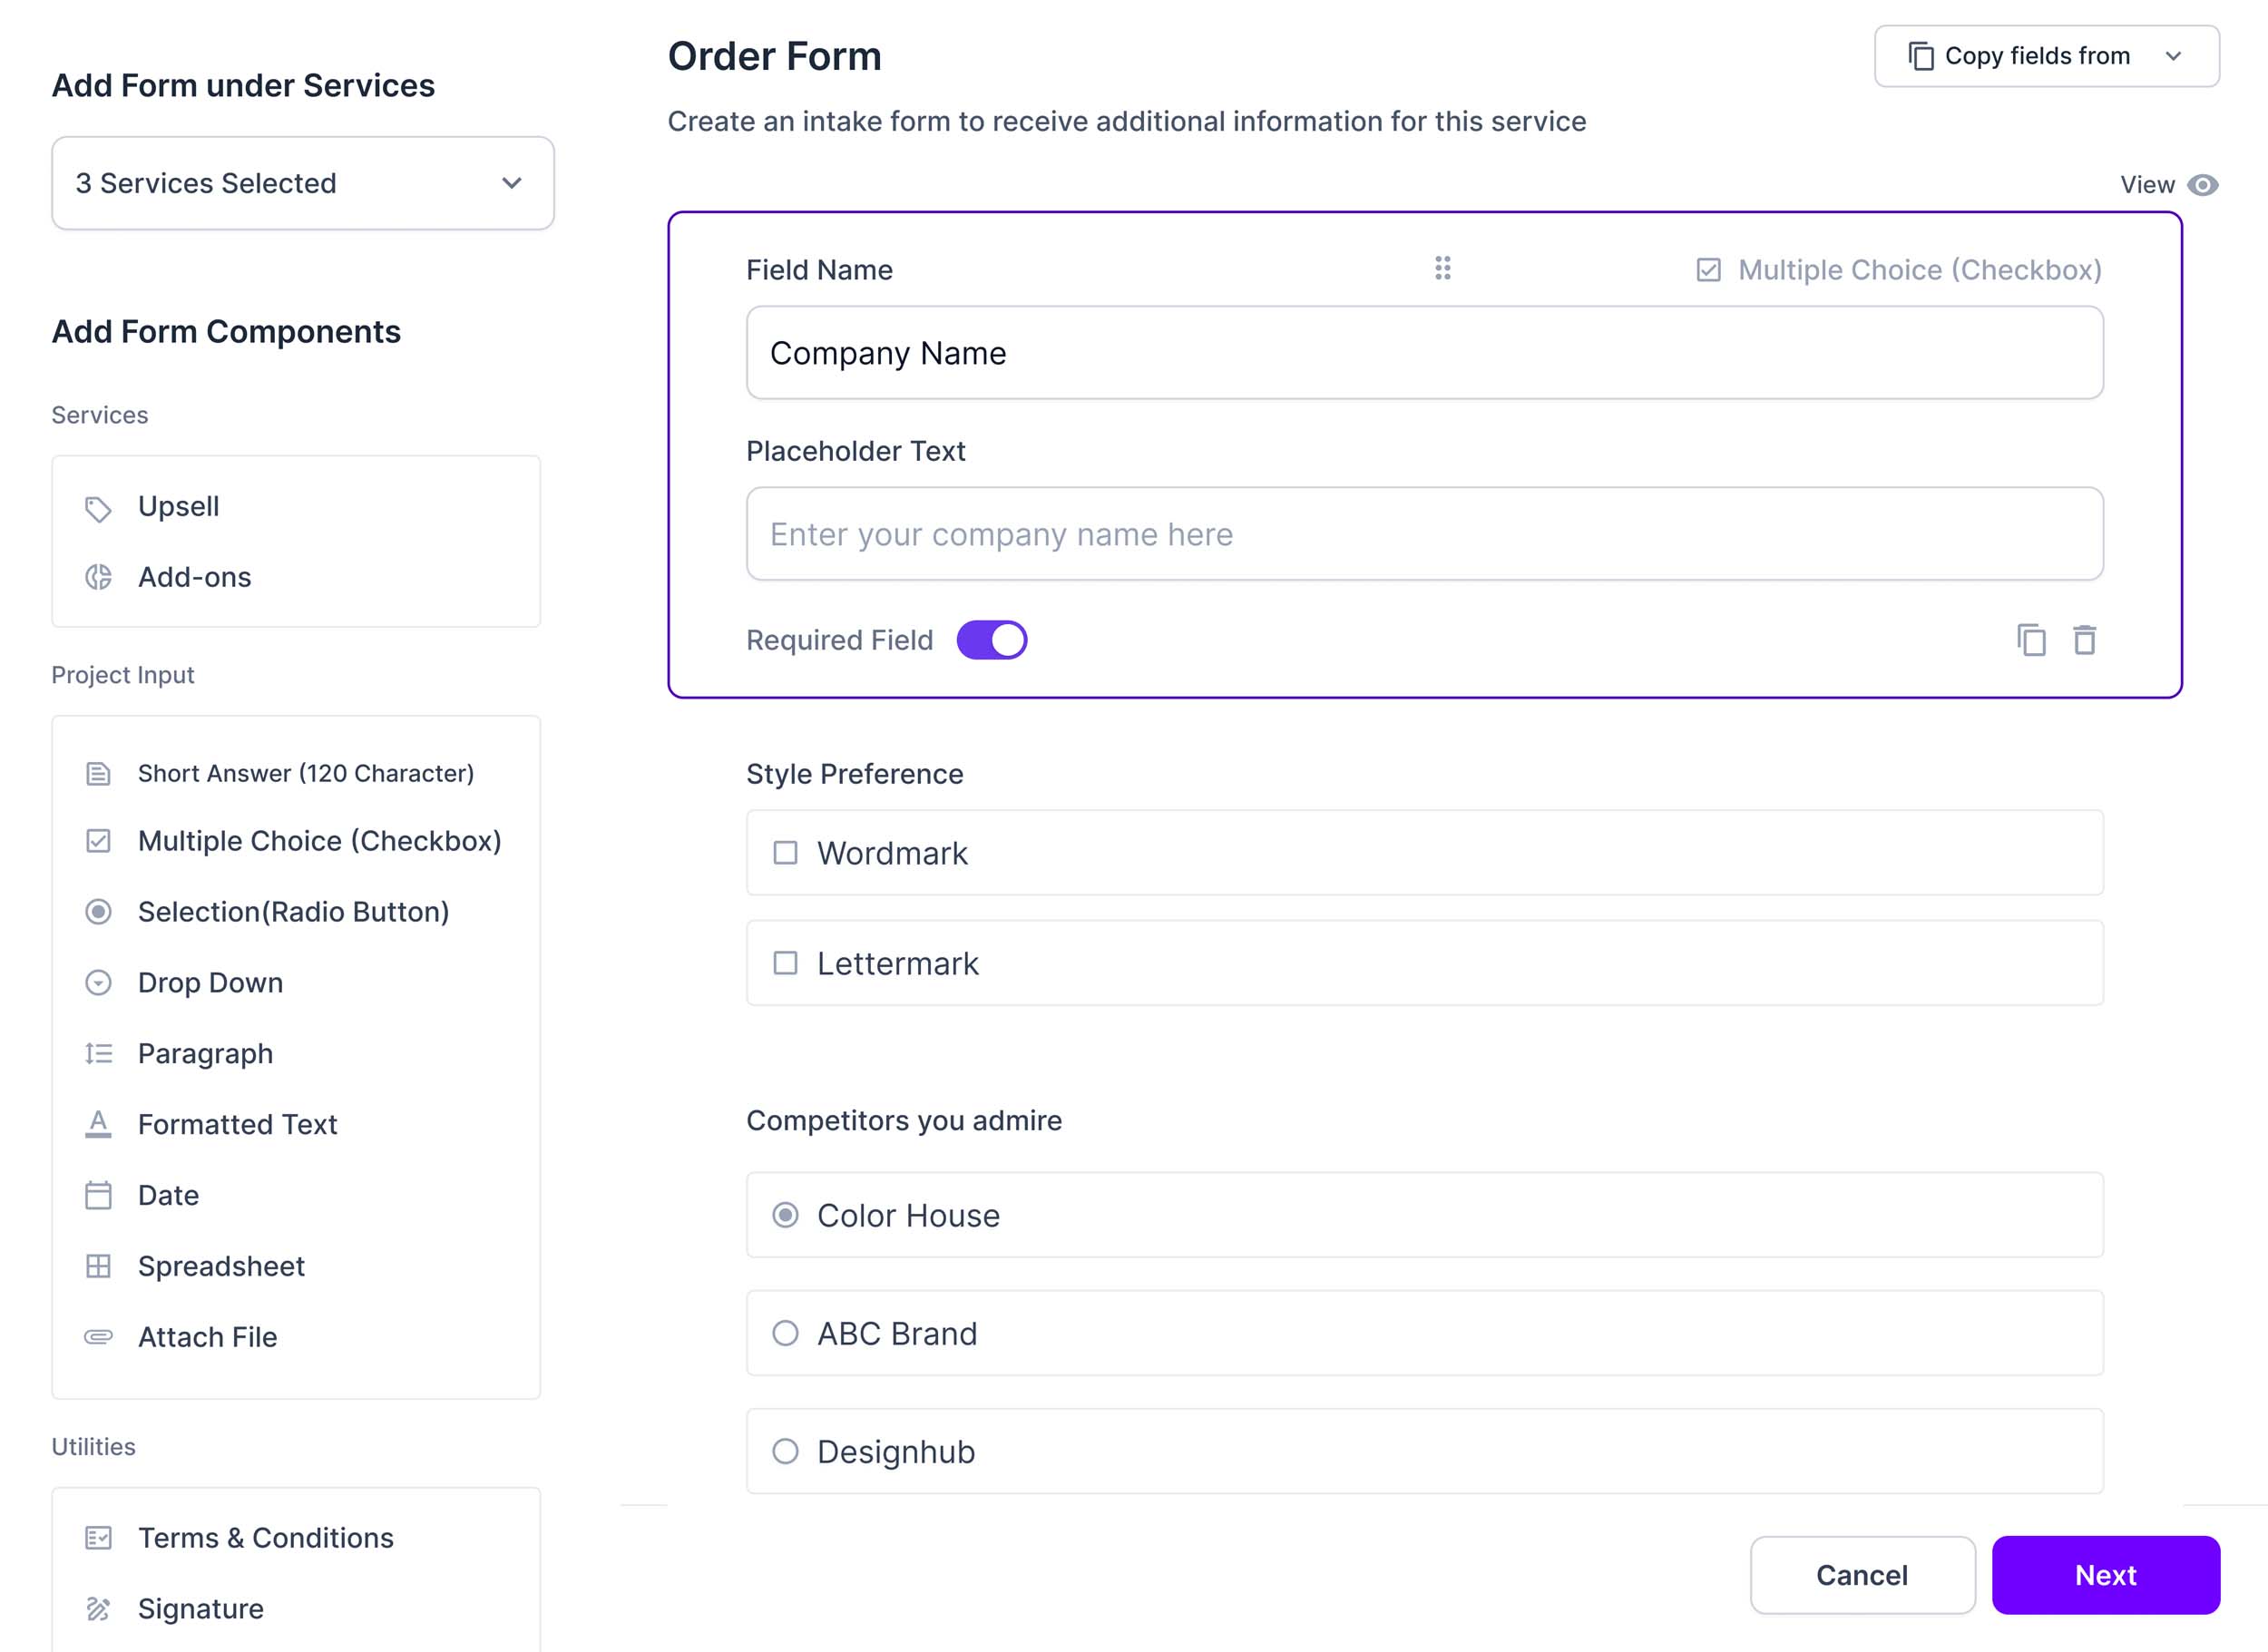The image size is (2268, 1652).
Task: Click the drag handle above Company Name field
Action: coord(1443,268)
